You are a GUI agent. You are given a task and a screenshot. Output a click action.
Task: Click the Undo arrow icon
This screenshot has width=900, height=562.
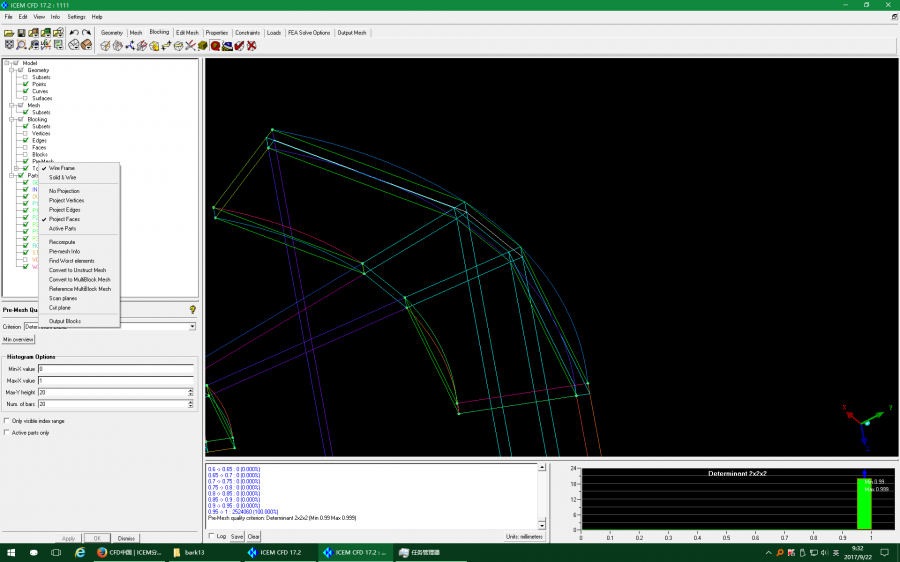point(74,33)
